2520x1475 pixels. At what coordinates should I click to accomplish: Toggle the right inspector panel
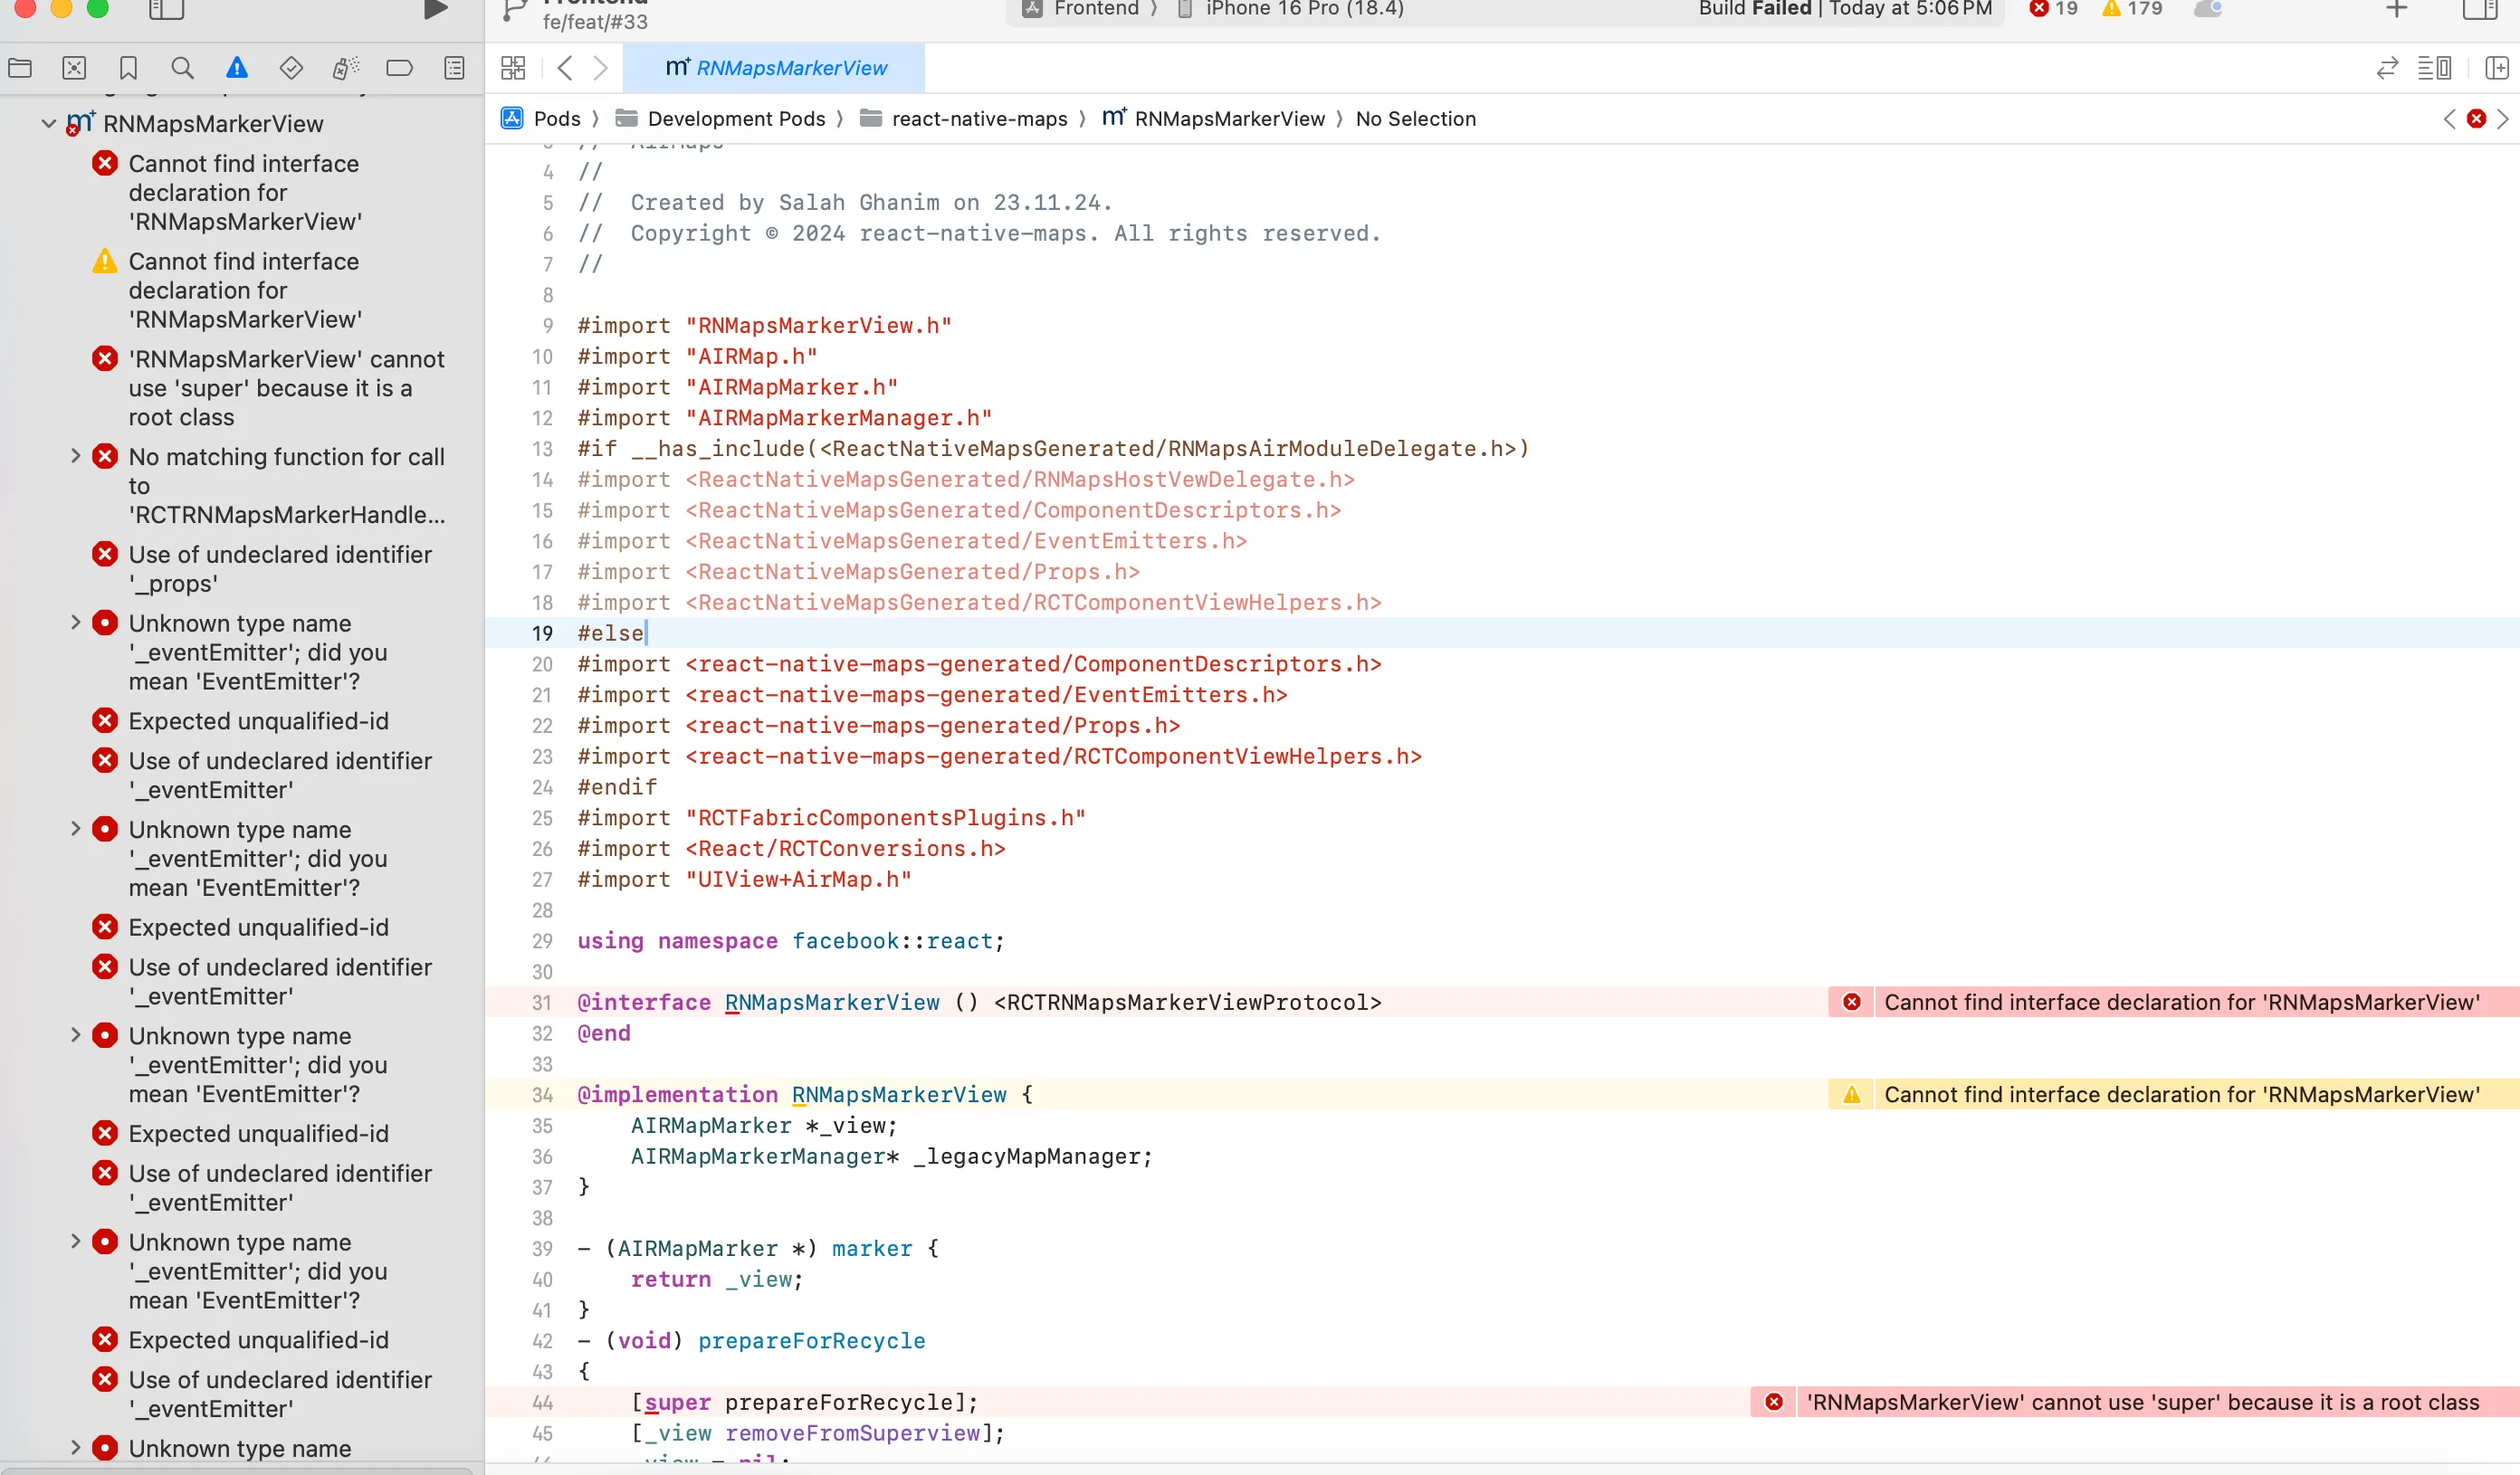[2480, 10]
